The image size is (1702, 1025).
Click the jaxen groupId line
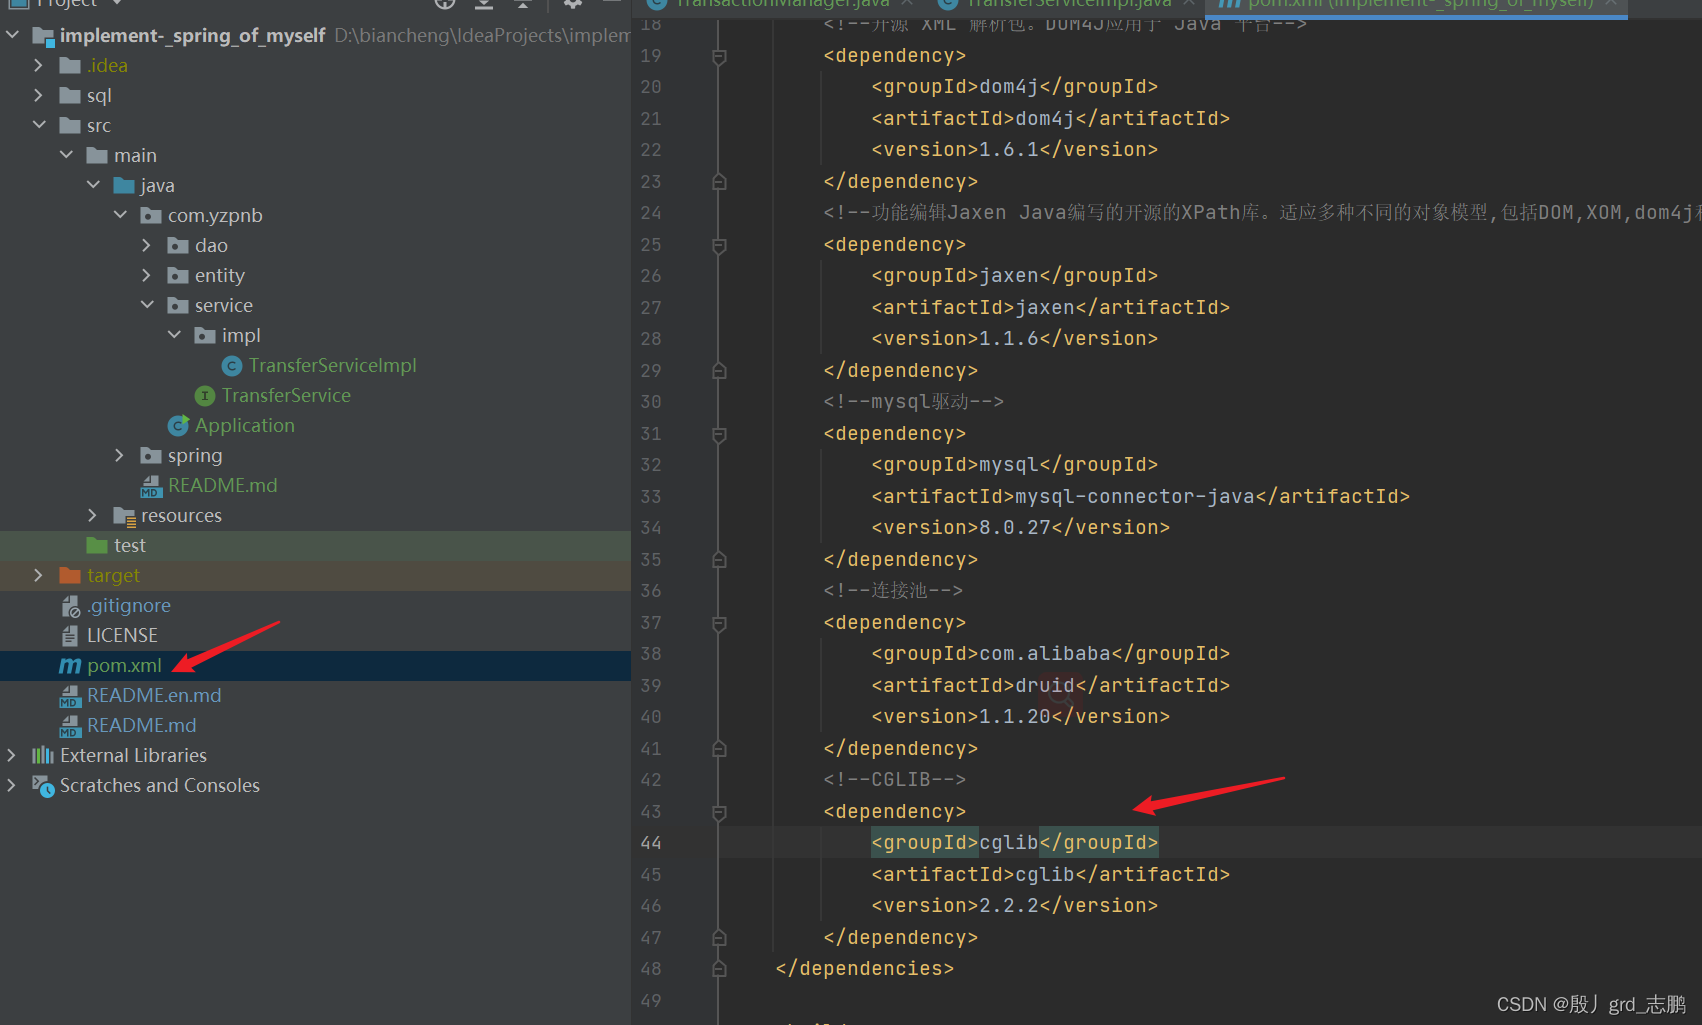click(1014, 276)
